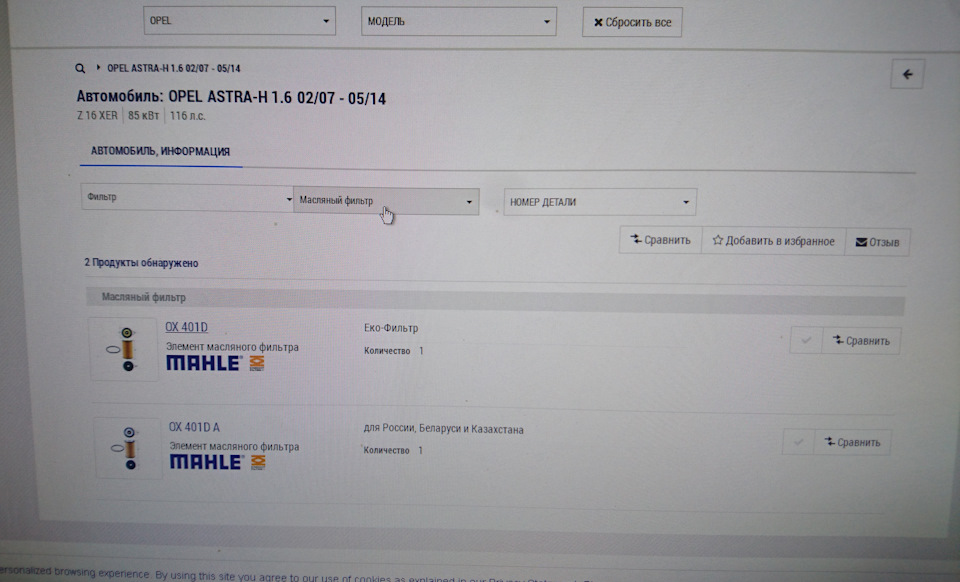Image resolution: width=960 pixels, height=582 pixels.
Task: Expand the Фильтр category dropdown
Action: pos(187,198)
